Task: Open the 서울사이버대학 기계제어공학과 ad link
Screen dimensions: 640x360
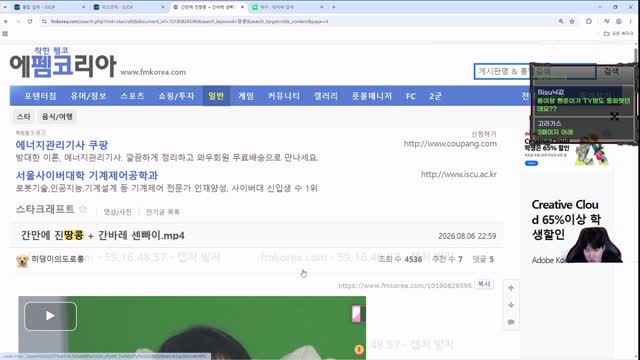Action: pos(87,176)
